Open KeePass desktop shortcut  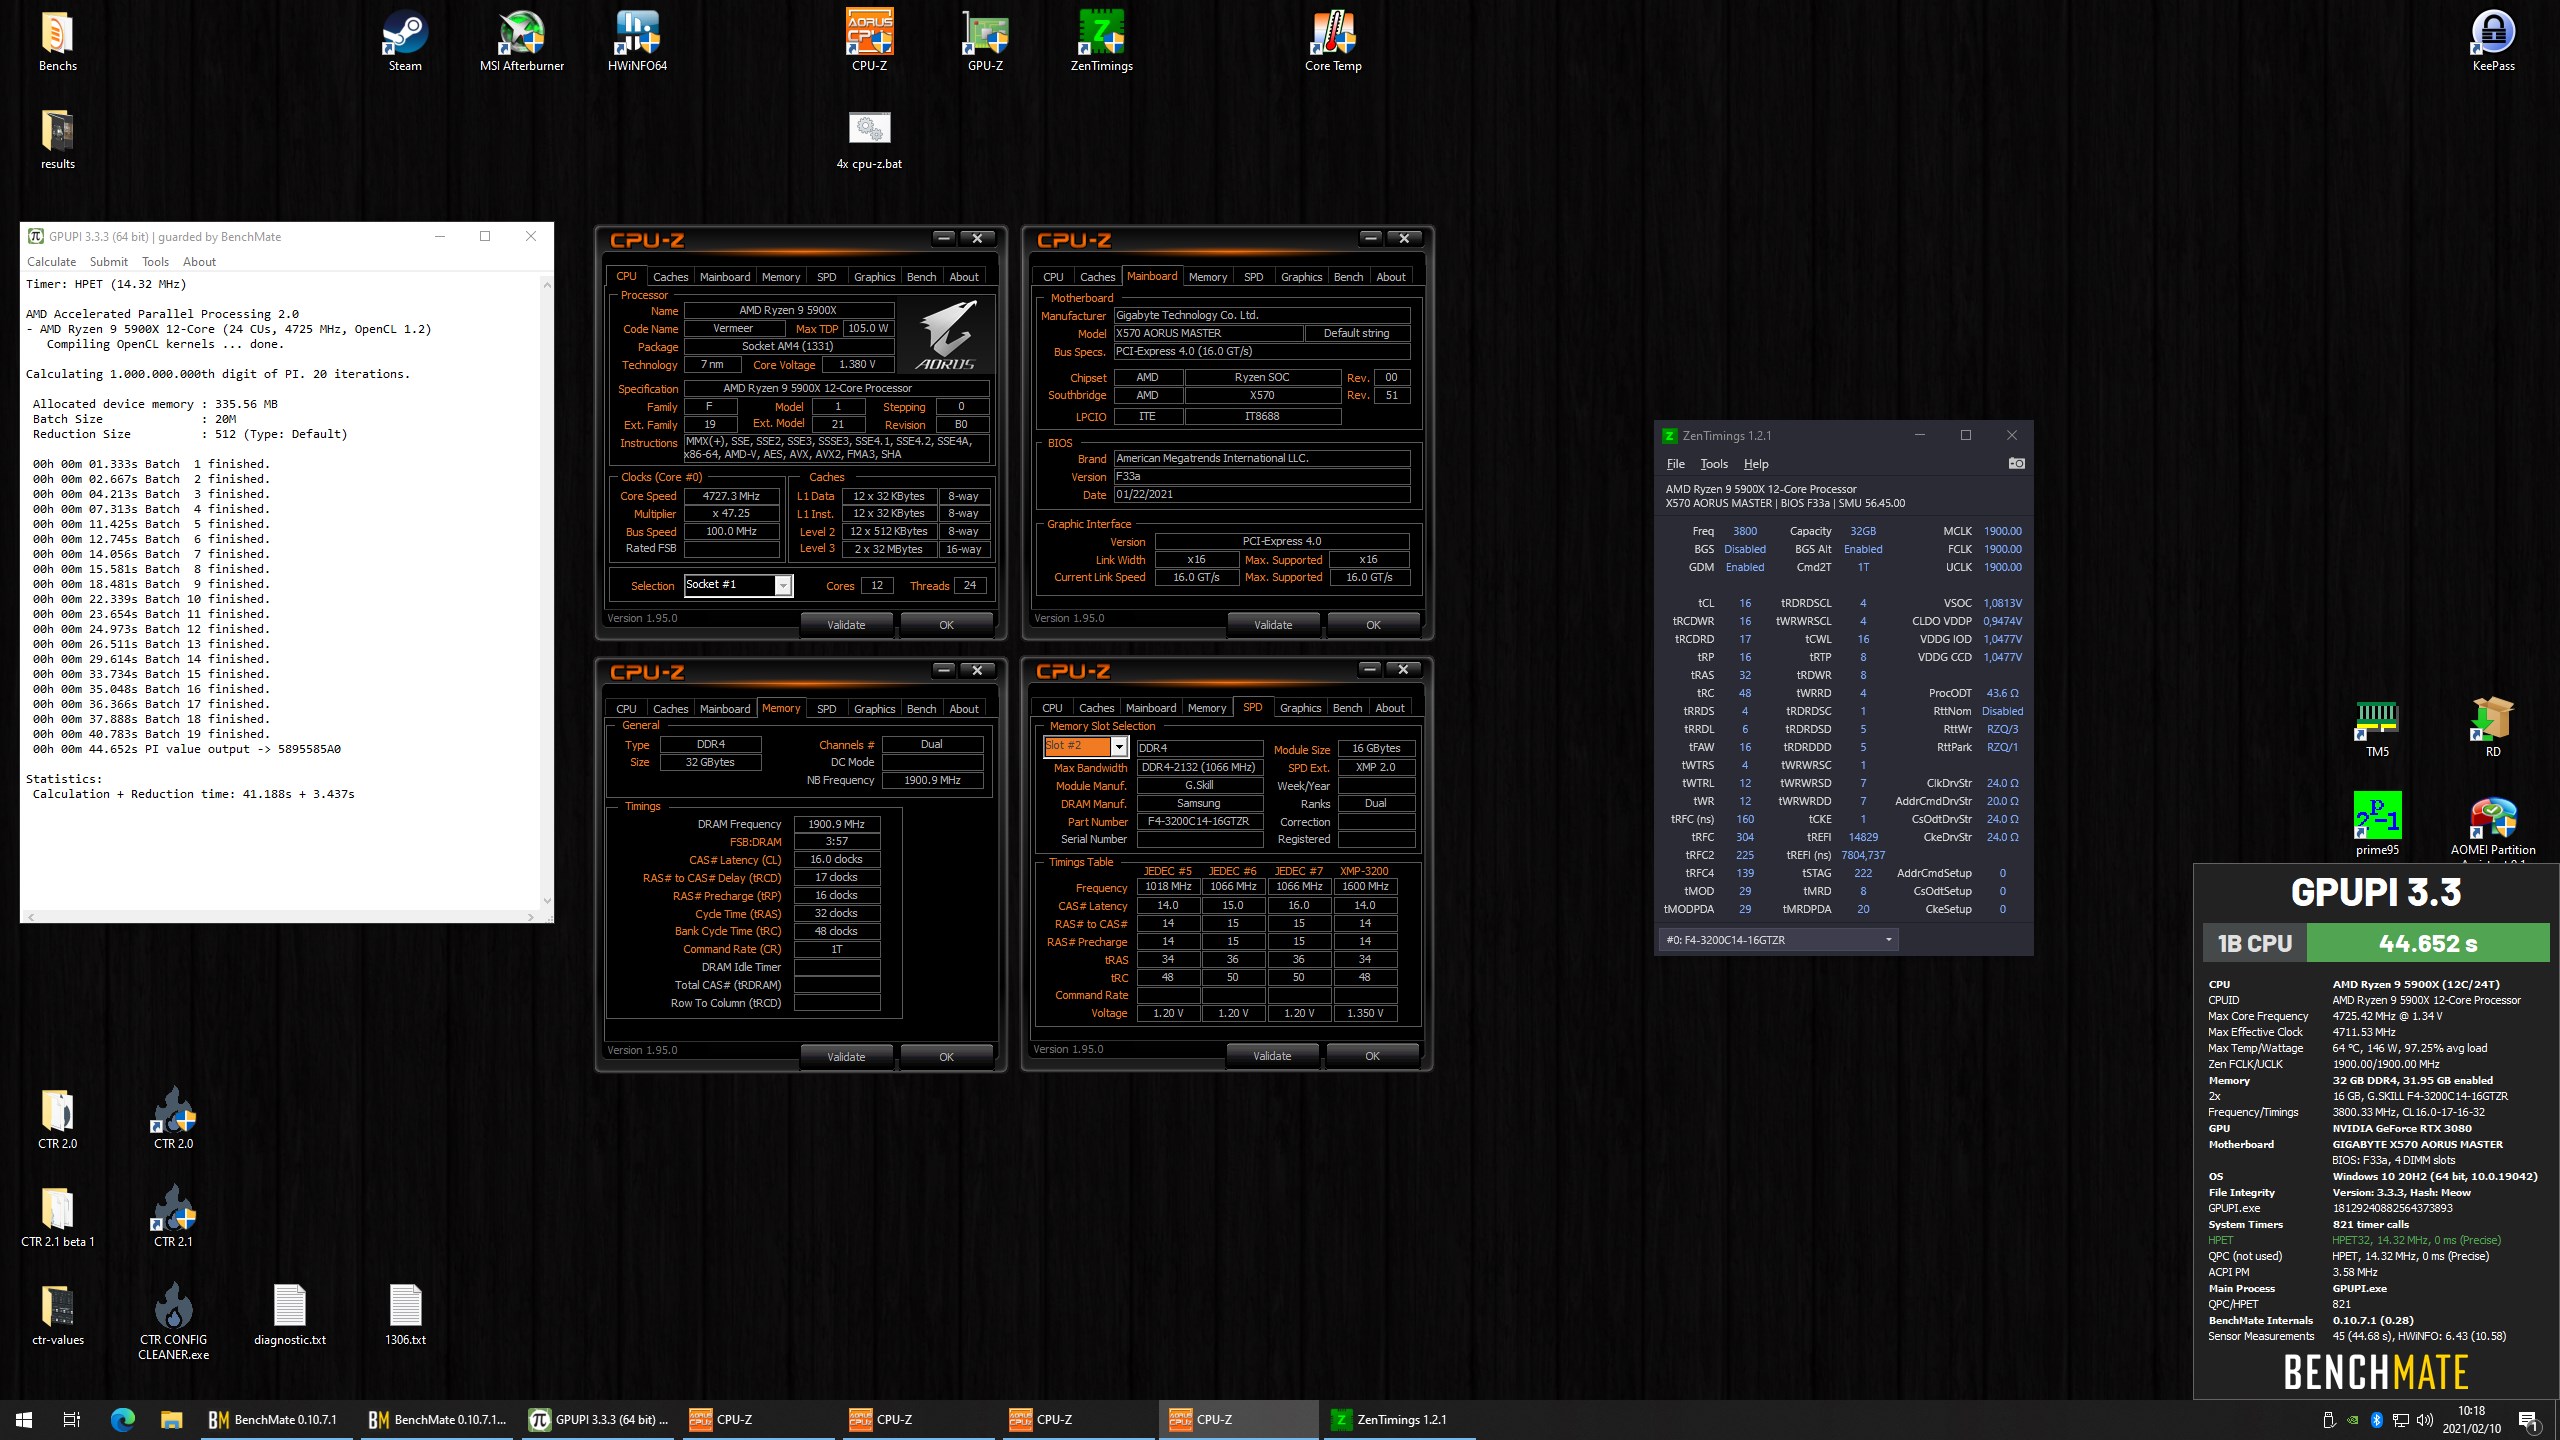(2493, 42)
